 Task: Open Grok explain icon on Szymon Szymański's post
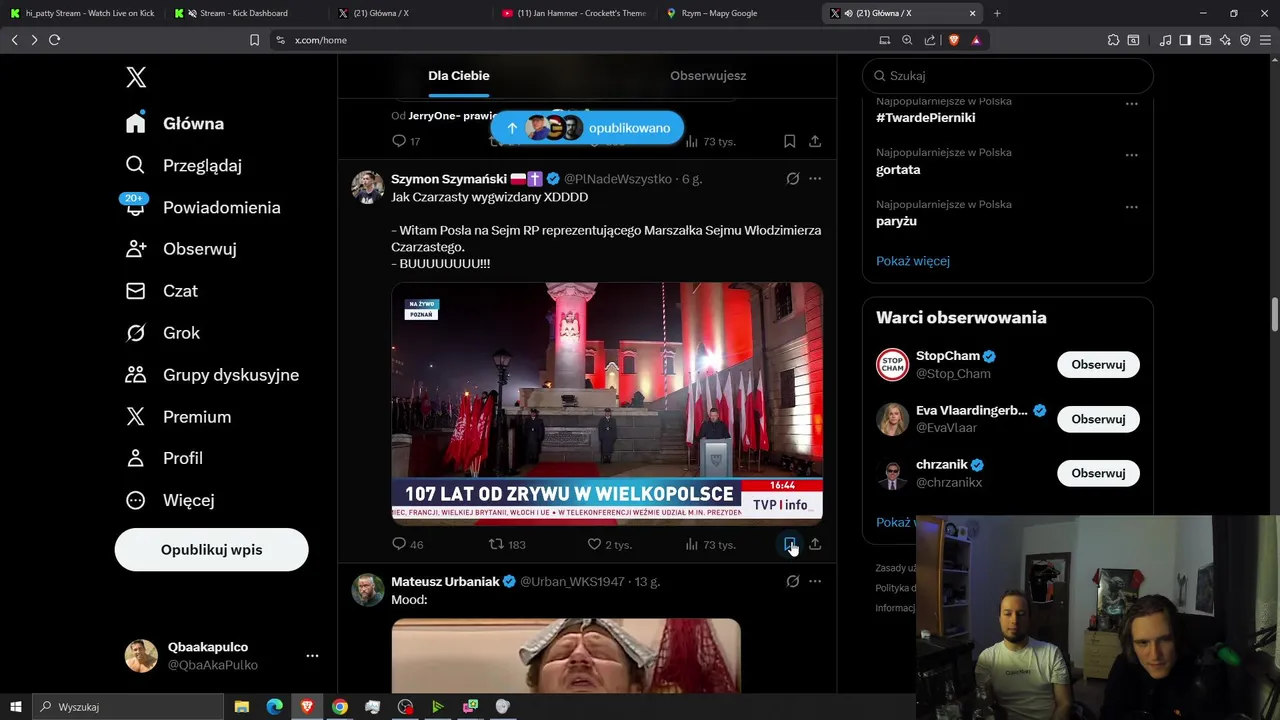[x=792, y=179]
